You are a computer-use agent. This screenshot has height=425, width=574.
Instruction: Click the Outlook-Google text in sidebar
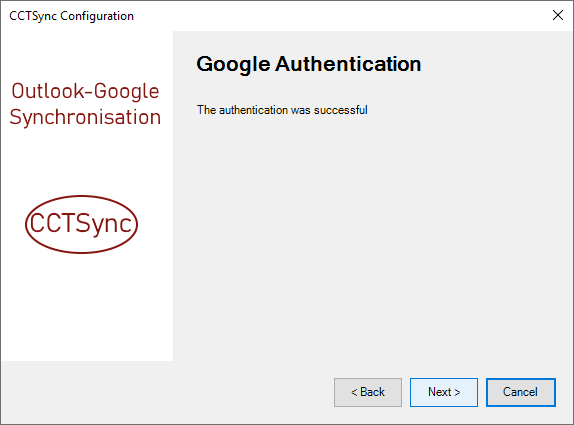click(85, 91)
